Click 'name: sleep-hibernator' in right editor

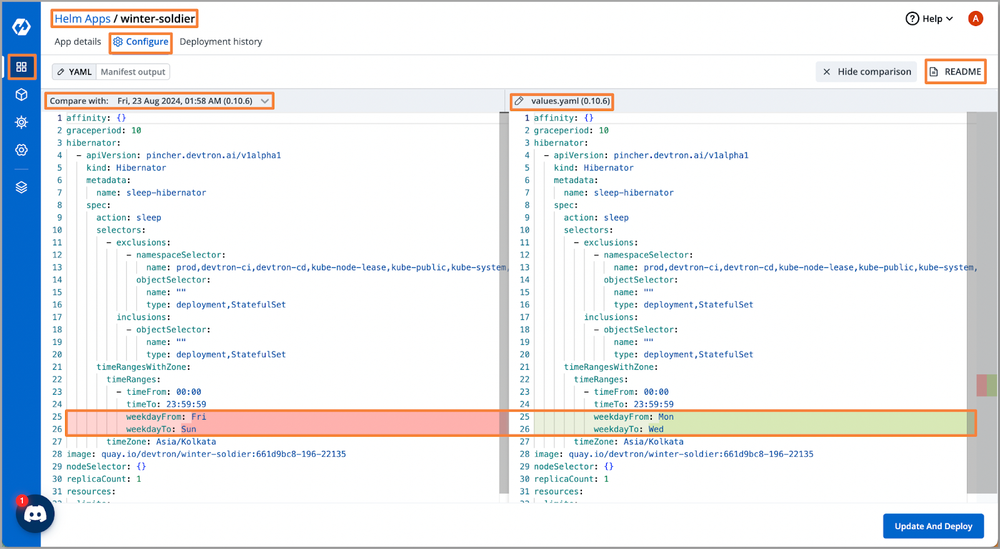pyautogui.click(x=618, y=193)
